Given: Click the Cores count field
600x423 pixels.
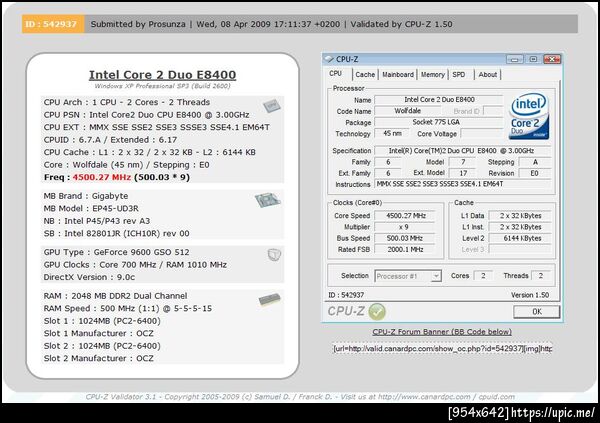Looking at the screenshot, I should pos(483,276).
